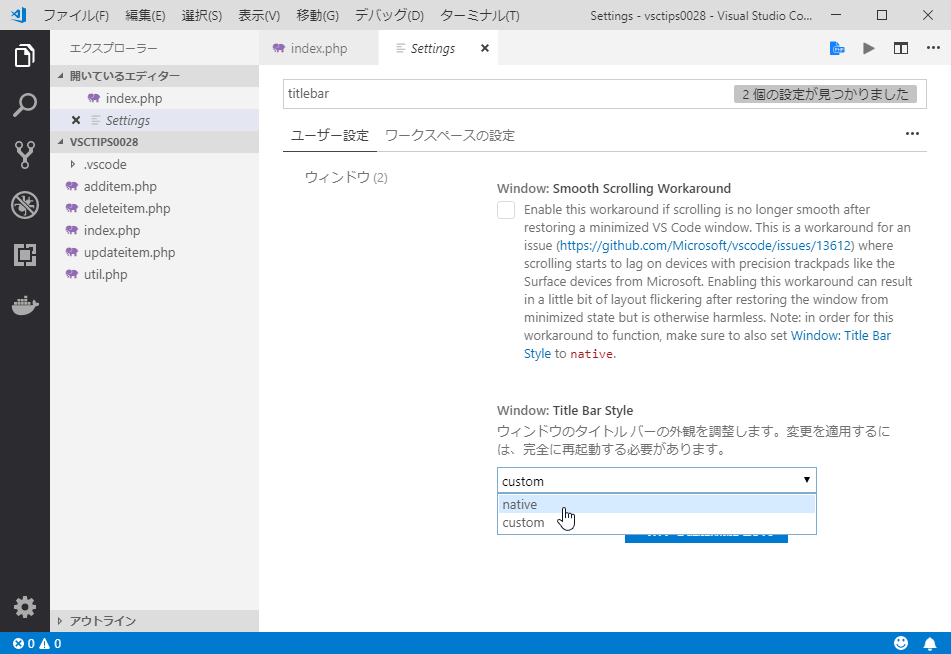Open notifications with the bell icon
The height and width of the screenshot is (654, 951).
point(929,643)
